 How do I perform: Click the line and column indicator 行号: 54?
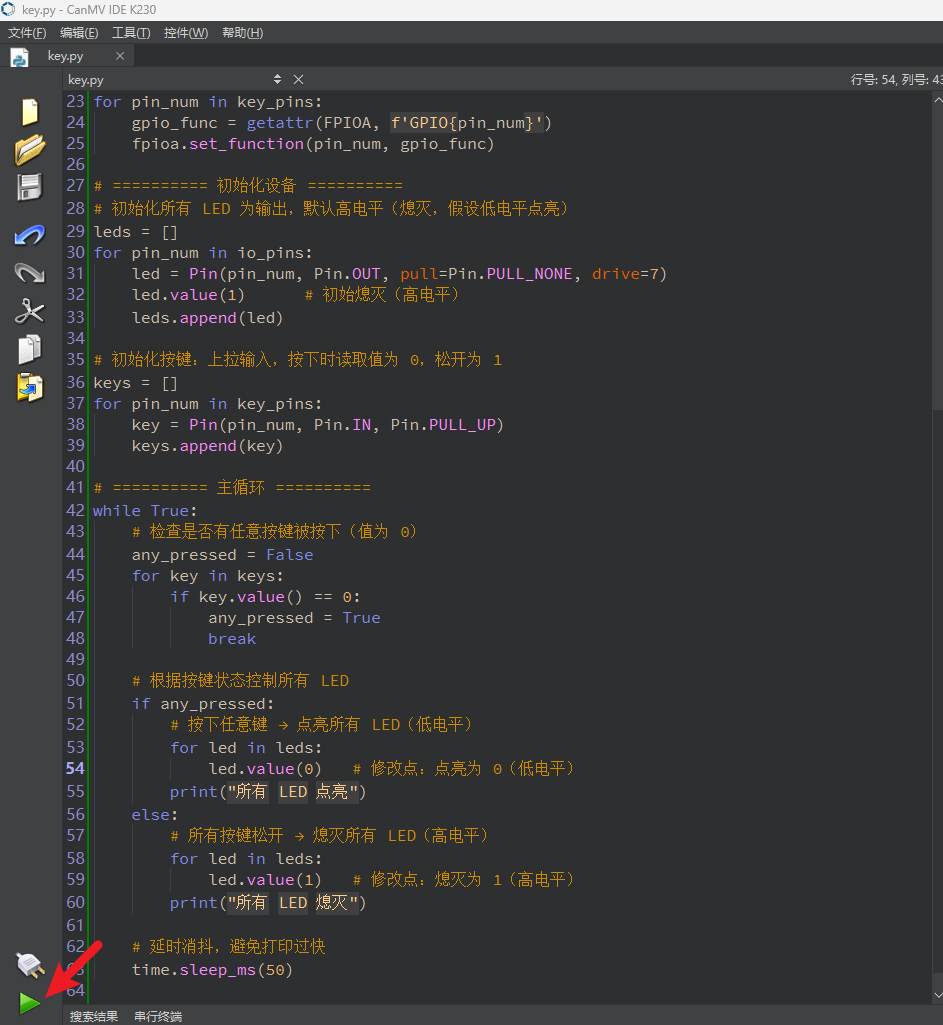tap(896, 79)
